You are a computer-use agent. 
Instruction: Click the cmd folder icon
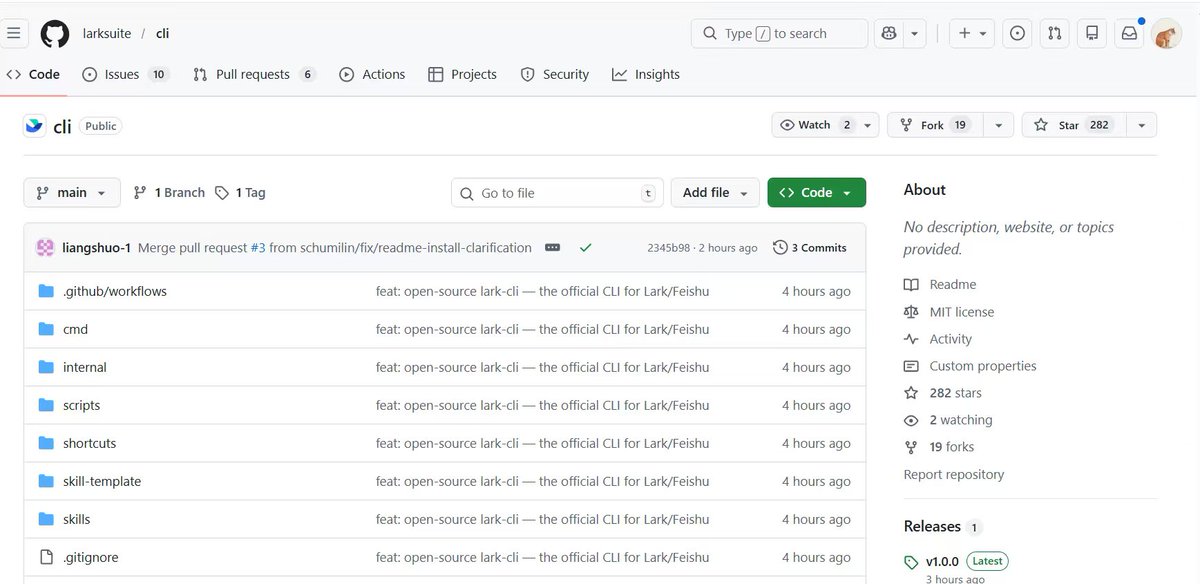[x=45, y=329]
